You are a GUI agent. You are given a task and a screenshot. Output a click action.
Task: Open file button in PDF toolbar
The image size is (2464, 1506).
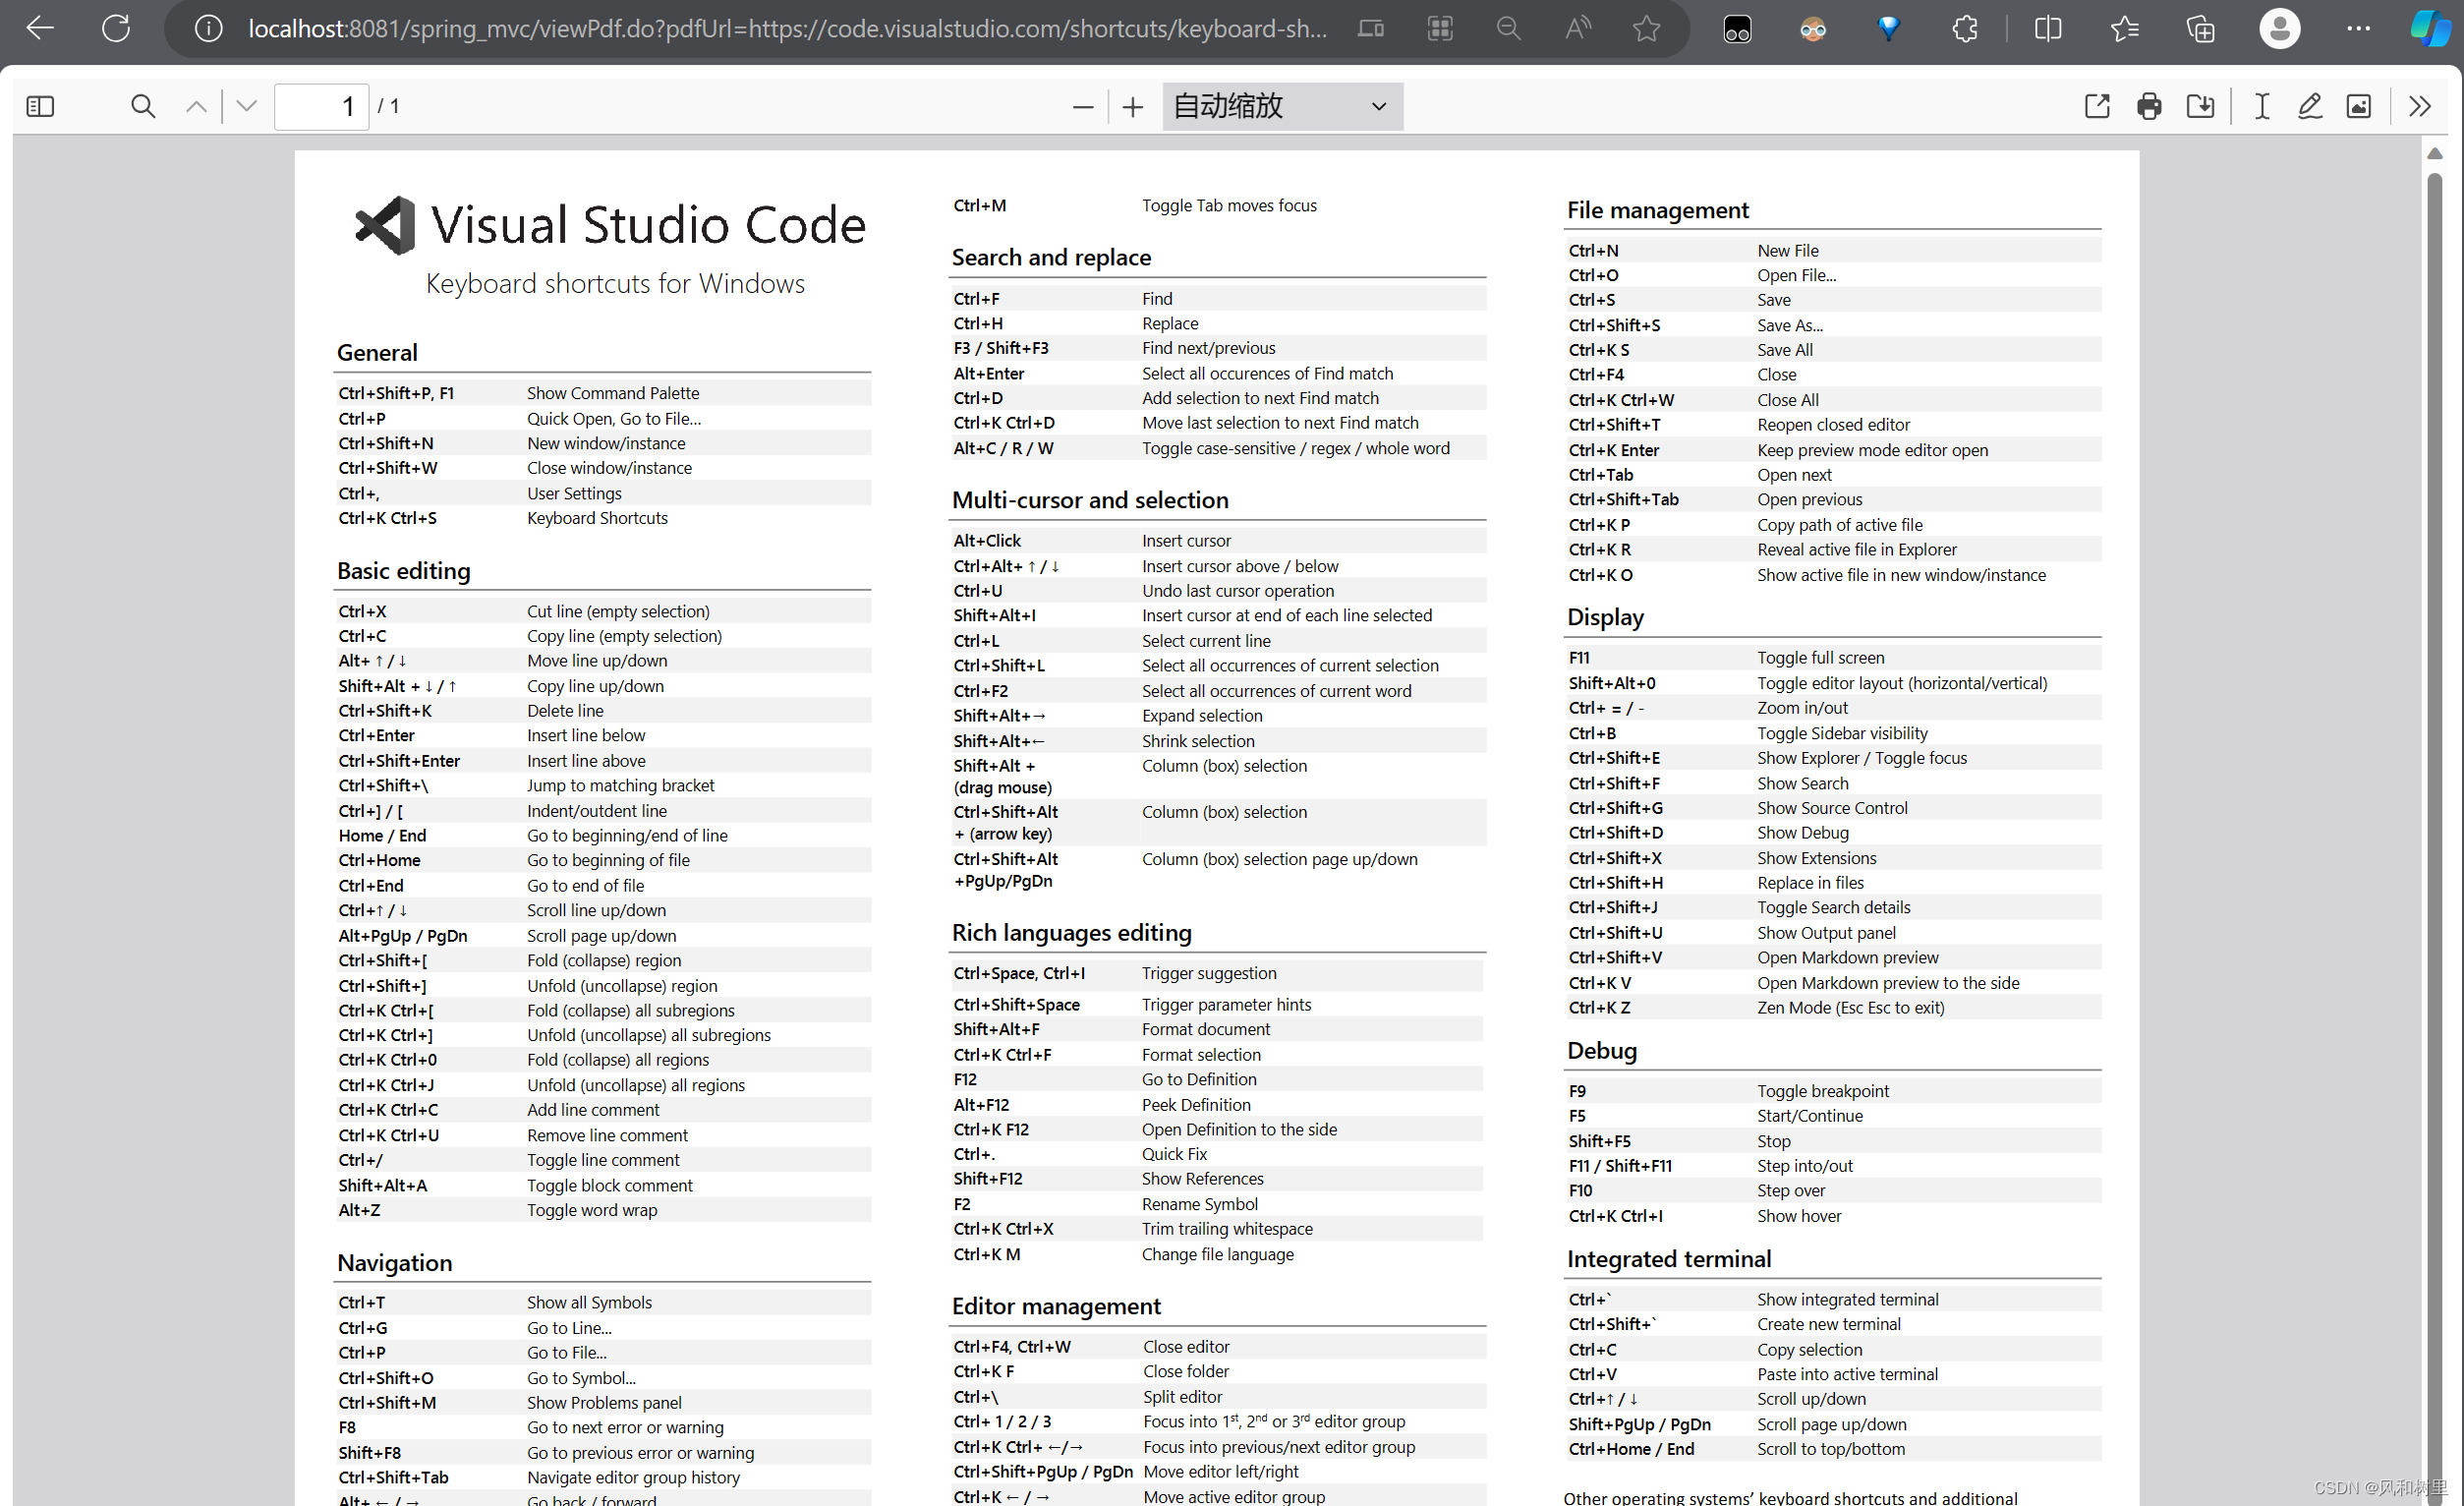point(2097,106)
